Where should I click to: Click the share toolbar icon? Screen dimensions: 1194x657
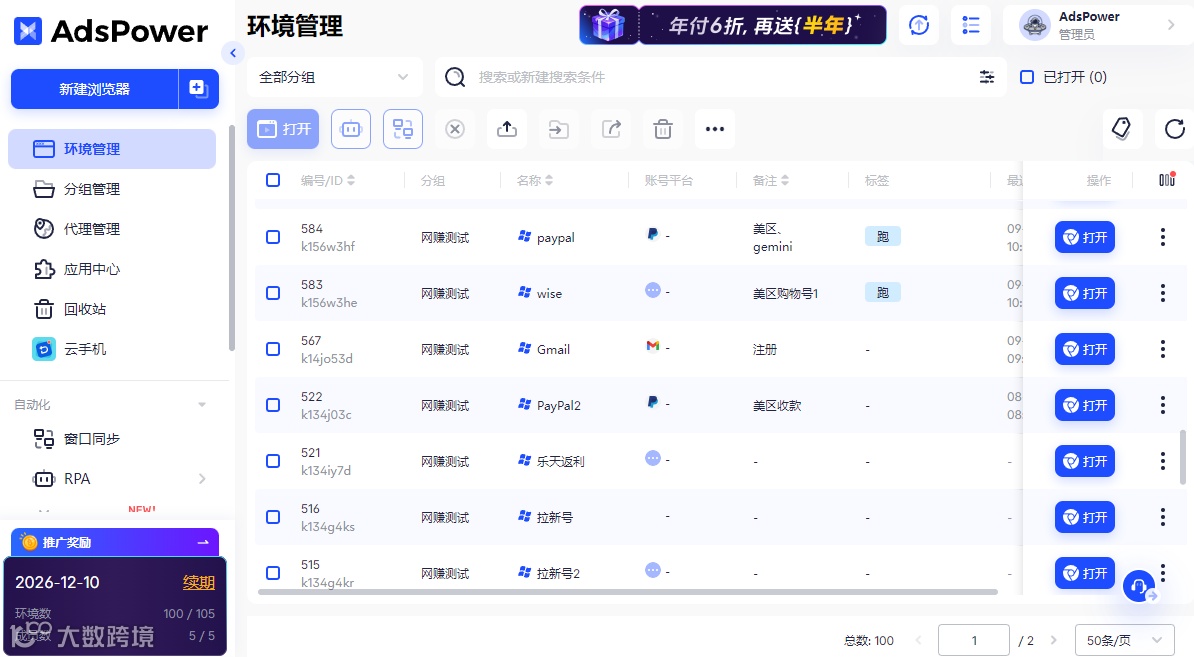pos(611,129)
